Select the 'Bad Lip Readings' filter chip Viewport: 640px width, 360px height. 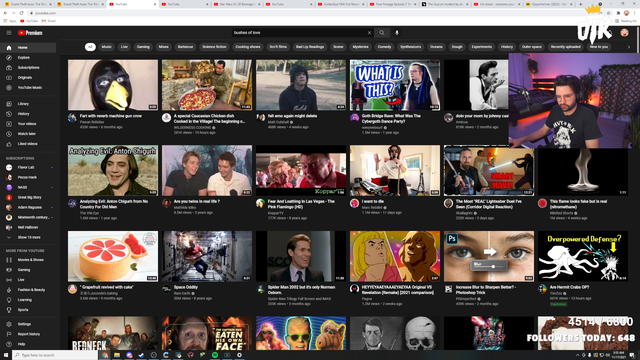tap(310, 47)
